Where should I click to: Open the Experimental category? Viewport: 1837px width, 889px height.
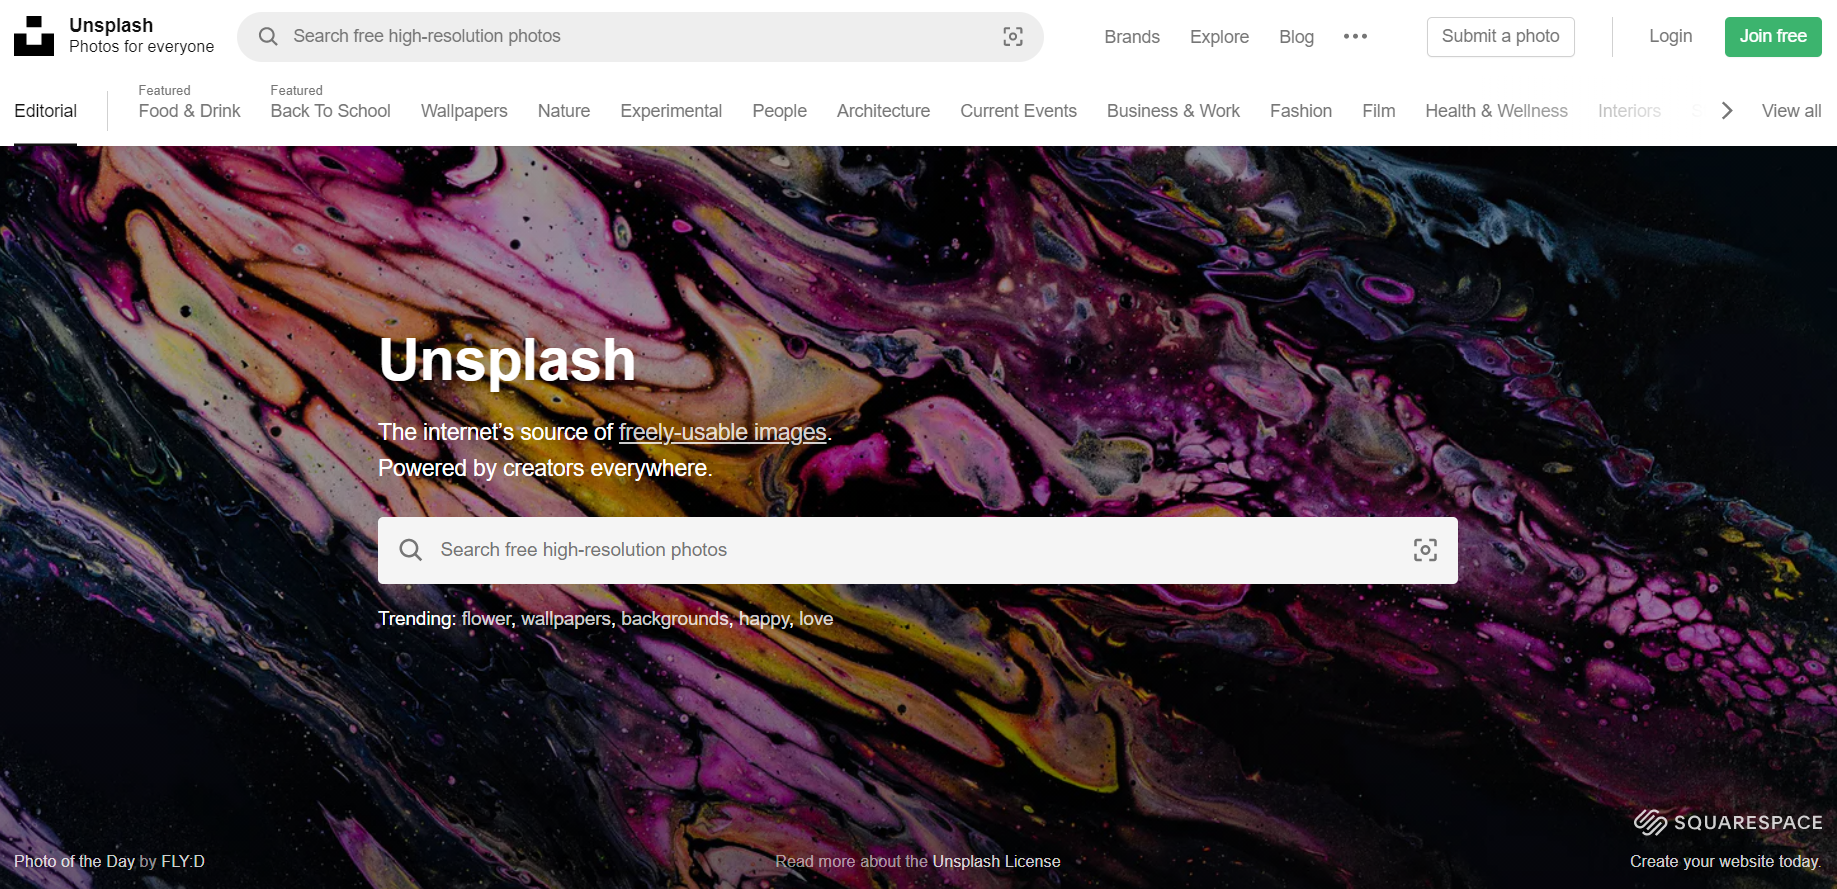671,111
